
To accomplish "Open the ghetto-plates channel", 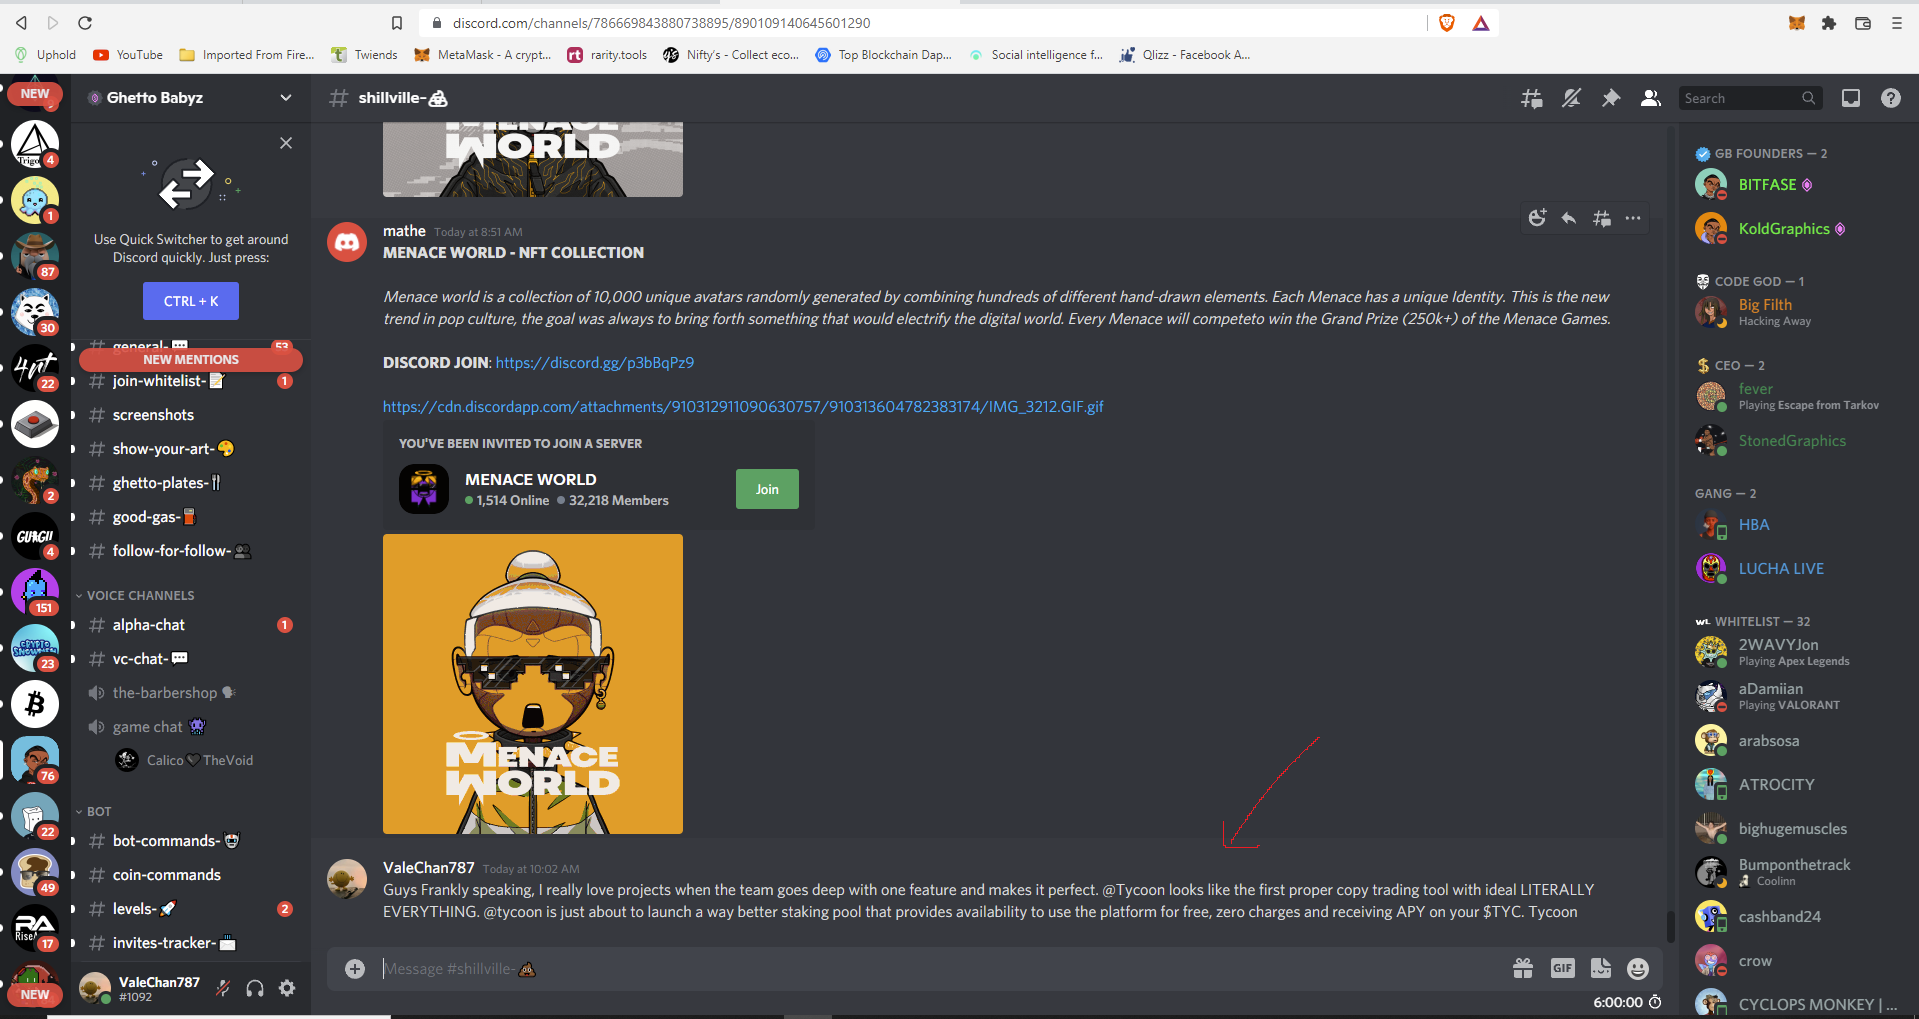I will [190, 483].
